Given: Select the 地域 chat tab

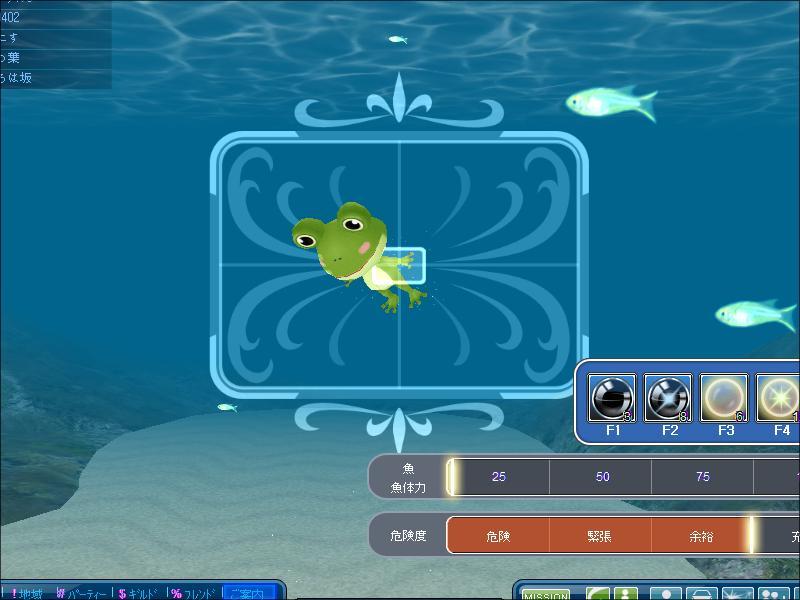Looking at the screenshot, I should pos(26,593).
